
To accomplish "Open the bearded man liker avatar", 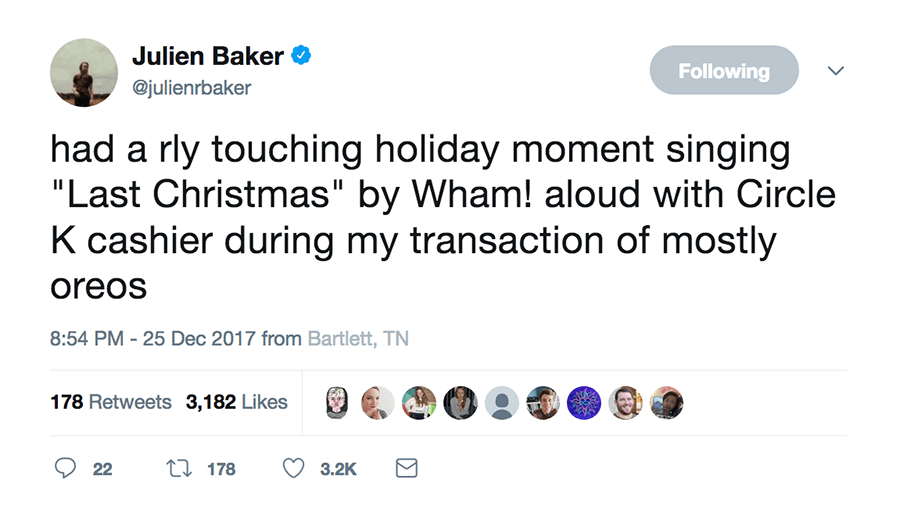I will [x=626, y=402].
